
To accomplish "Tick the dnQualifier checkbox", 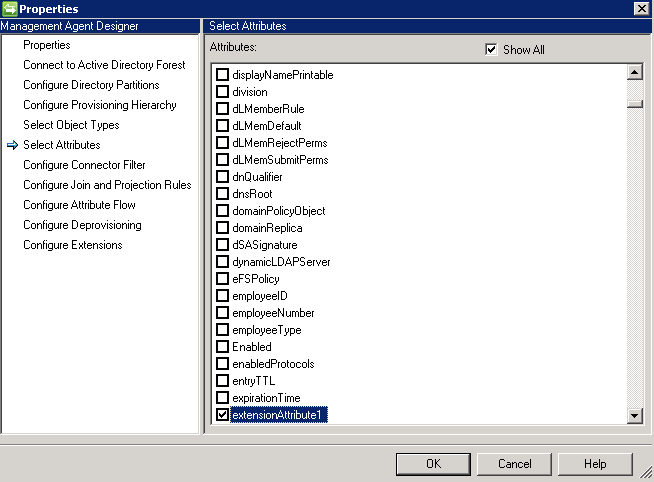I will pos(222,177).
